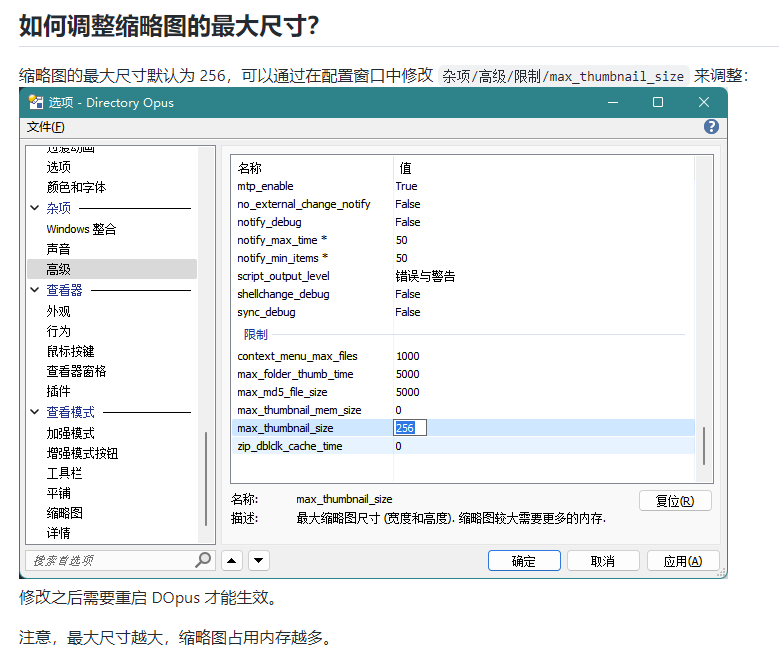Click the 搜索首选项 search box
The width and height of the screenshot is (779, 668).
tap(108, 561)
